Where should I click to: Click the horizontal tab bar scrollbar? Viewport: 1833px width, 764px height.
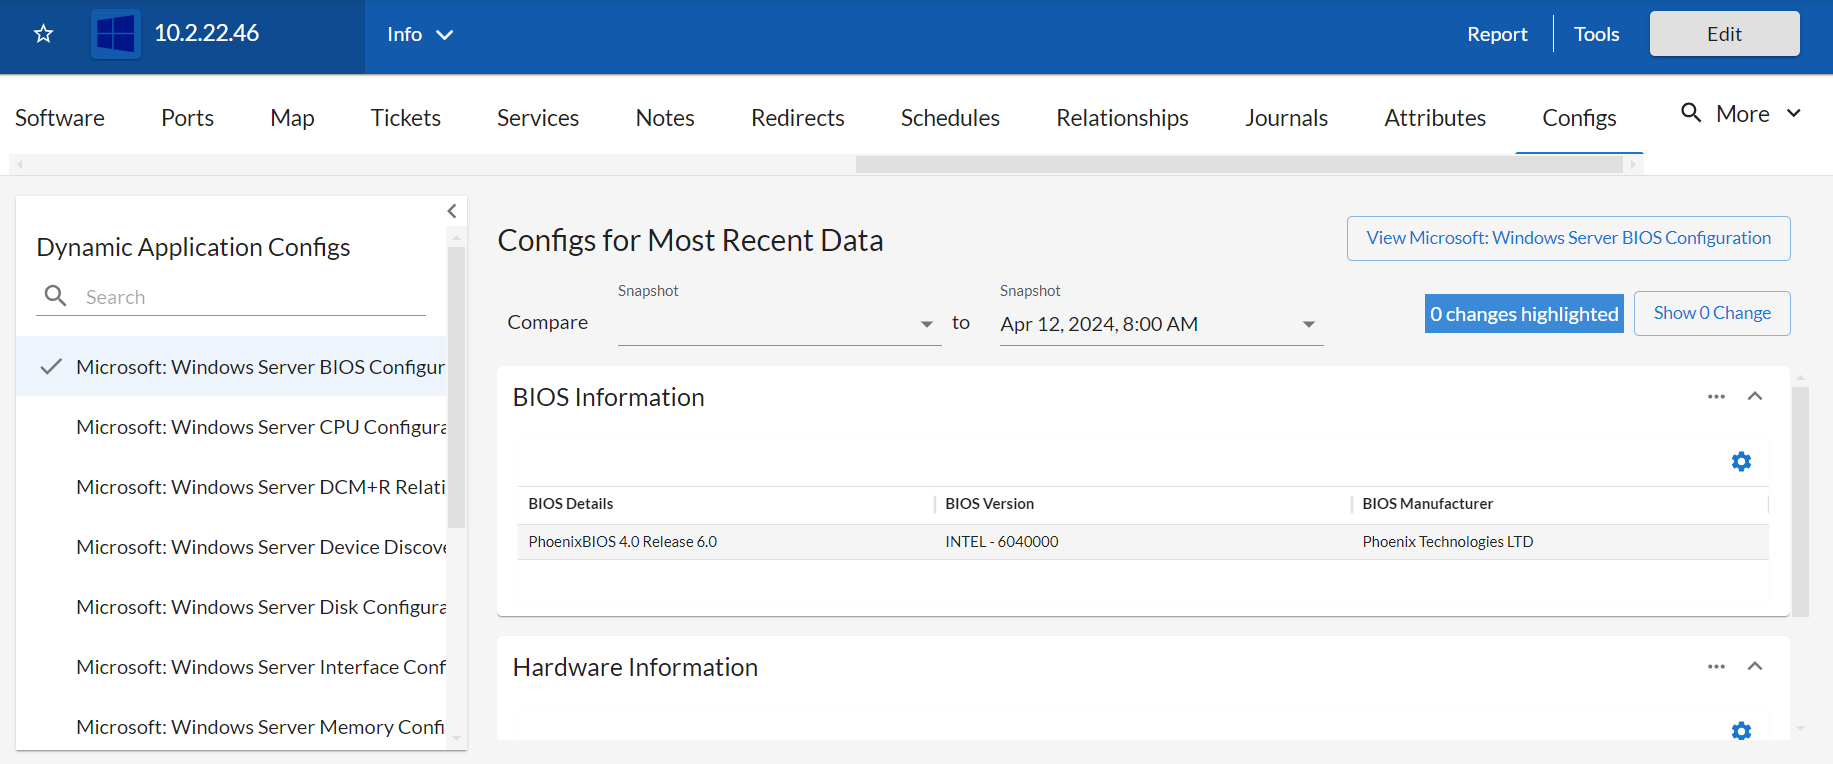[1238, 164]
